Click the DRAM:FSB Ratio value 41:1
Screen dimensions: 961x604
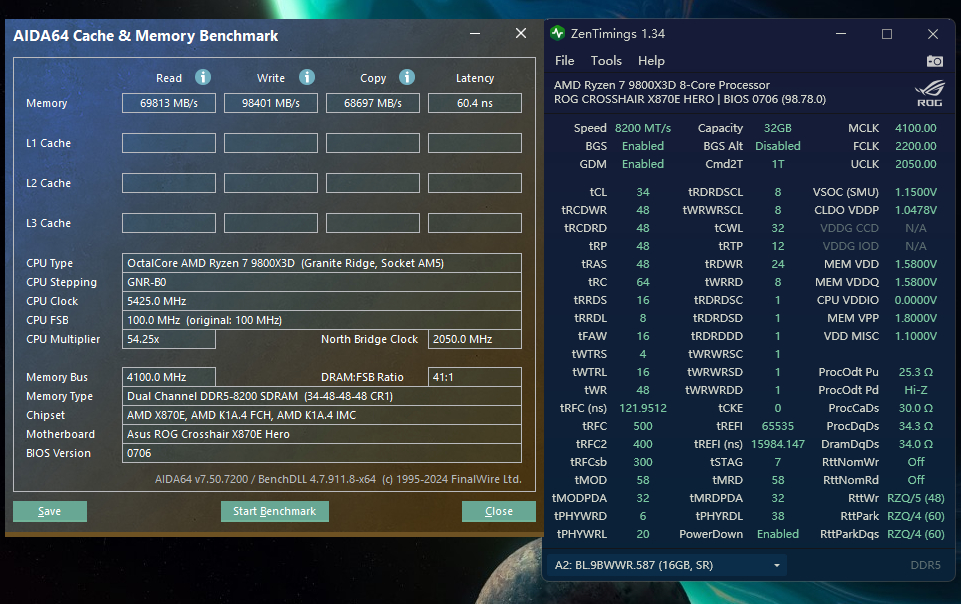(x=475, y=377)
